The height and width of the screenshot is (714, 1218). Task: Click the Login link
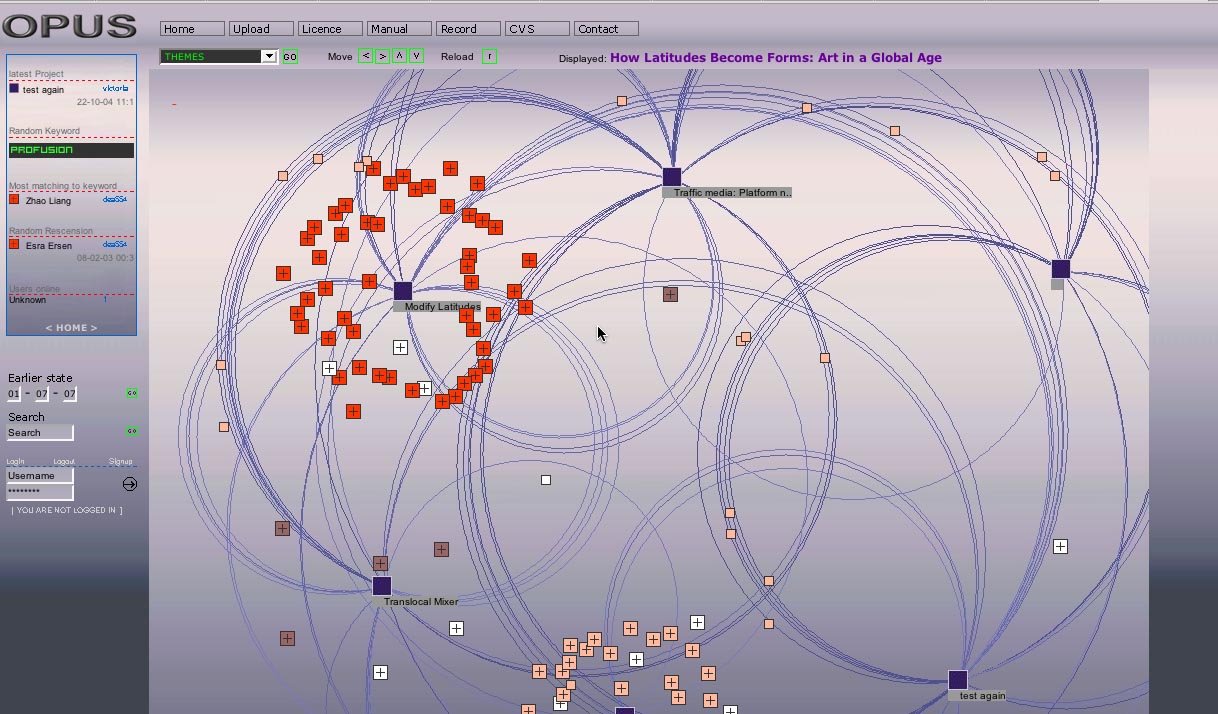pyautogui.click(x=15, y=462)
